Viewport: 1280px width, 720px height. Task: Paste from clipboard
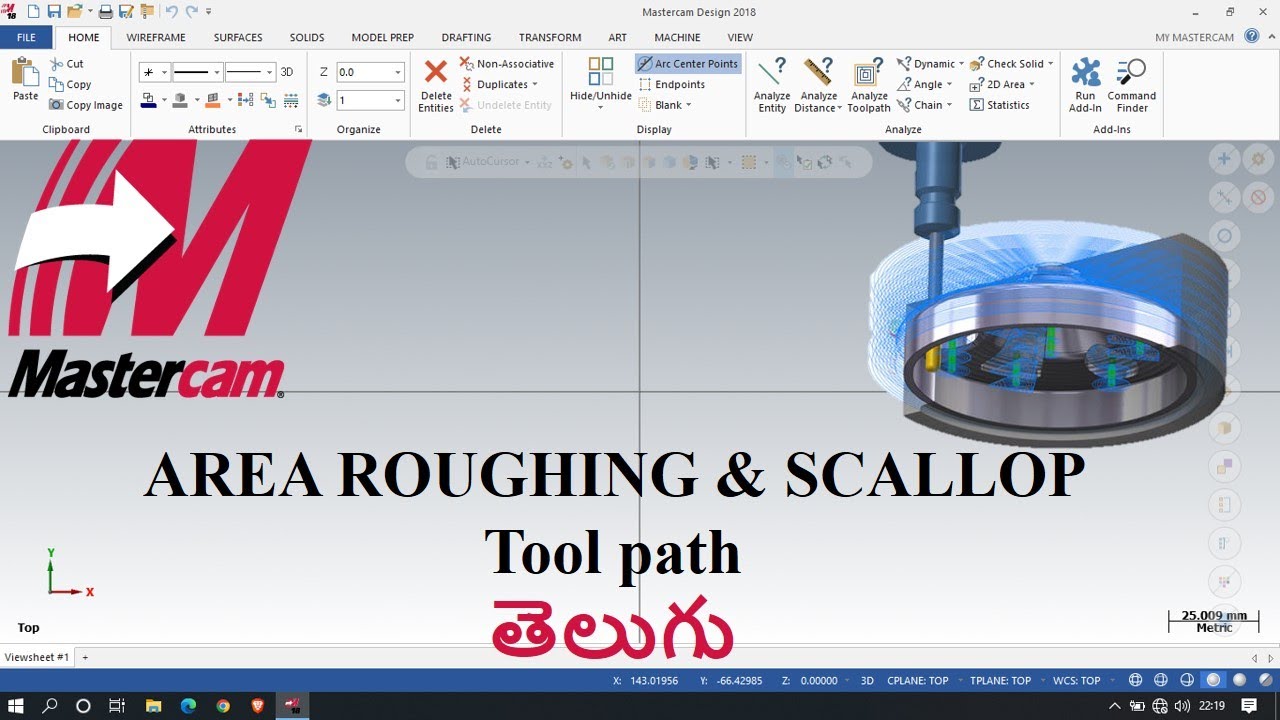tap(25, 80)
